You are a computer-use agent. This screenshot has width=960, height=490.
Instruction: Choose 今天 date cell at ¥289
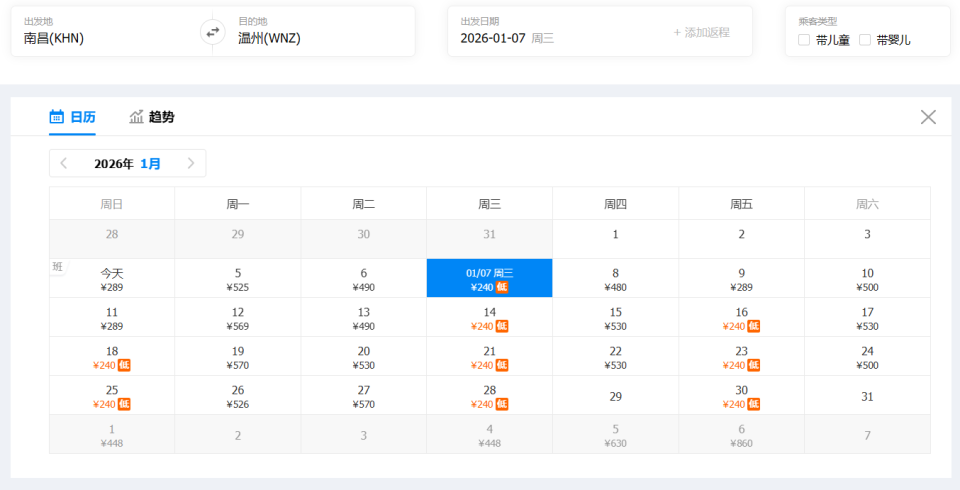[x=112, y=278]
